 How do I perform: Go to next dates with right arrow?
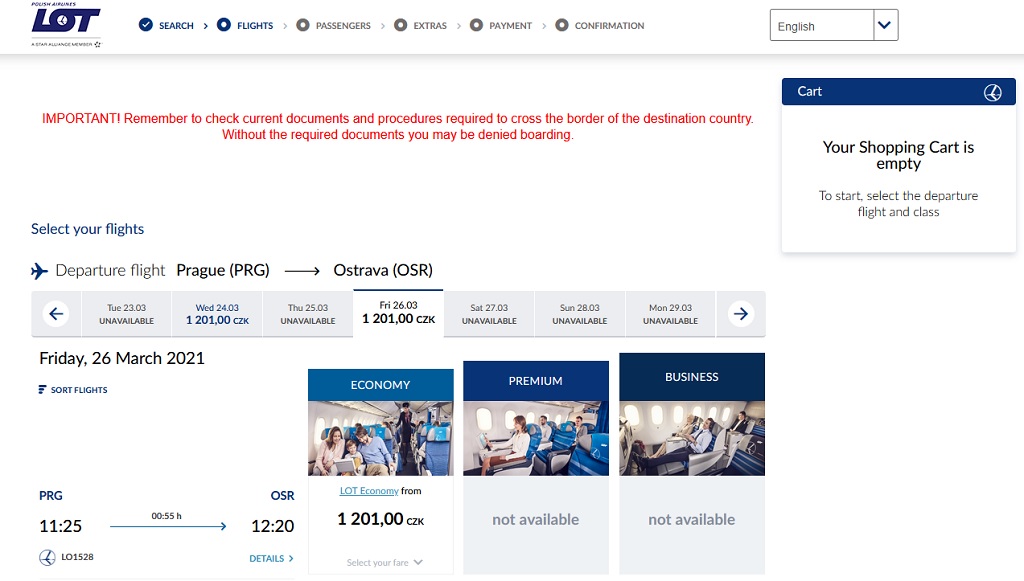[x=741, y=314]
